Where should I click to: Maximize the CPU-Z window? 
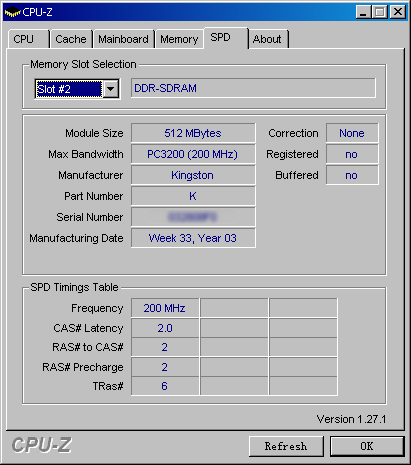click(380, 12)
